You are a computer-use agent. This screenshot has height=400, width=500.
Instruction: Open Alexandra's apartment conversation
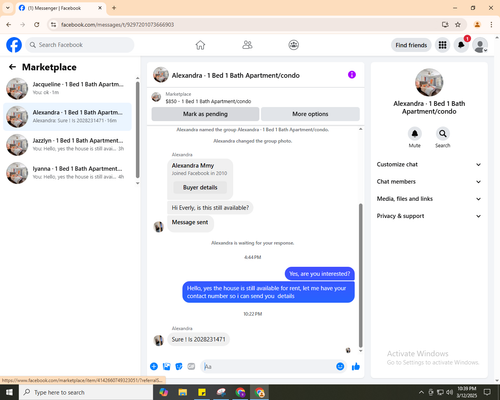[x=67, y=117]
